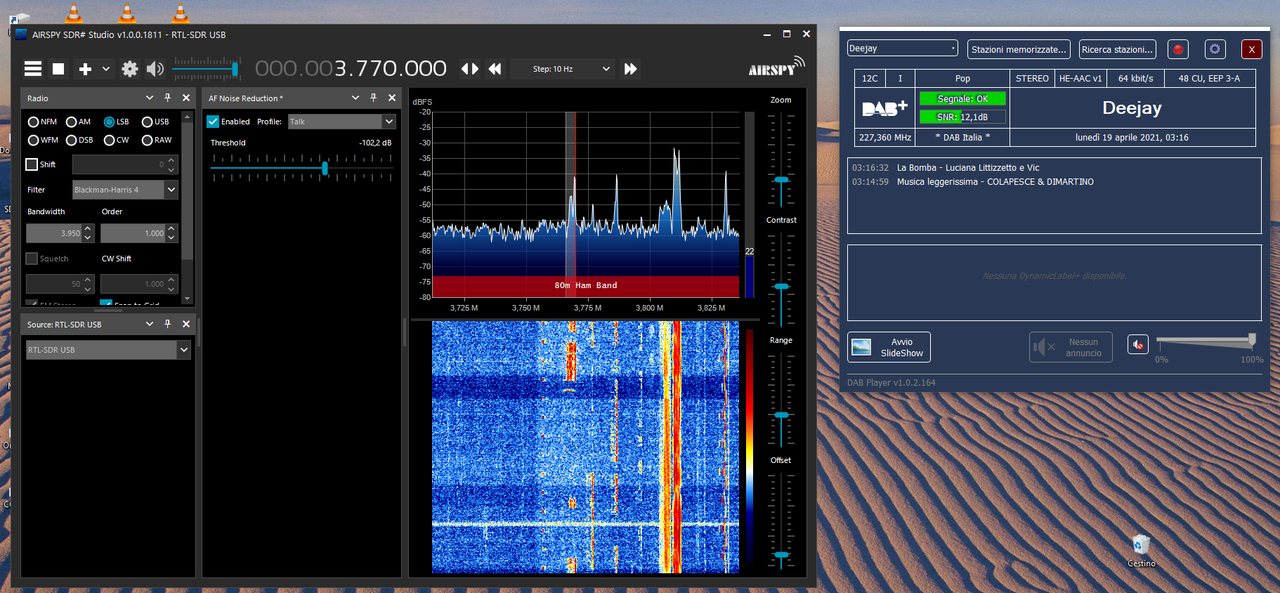Adjust the spectrum Range slider
Image resolution: width=1280 pixels, height=593 pixels.
(781, 398)
